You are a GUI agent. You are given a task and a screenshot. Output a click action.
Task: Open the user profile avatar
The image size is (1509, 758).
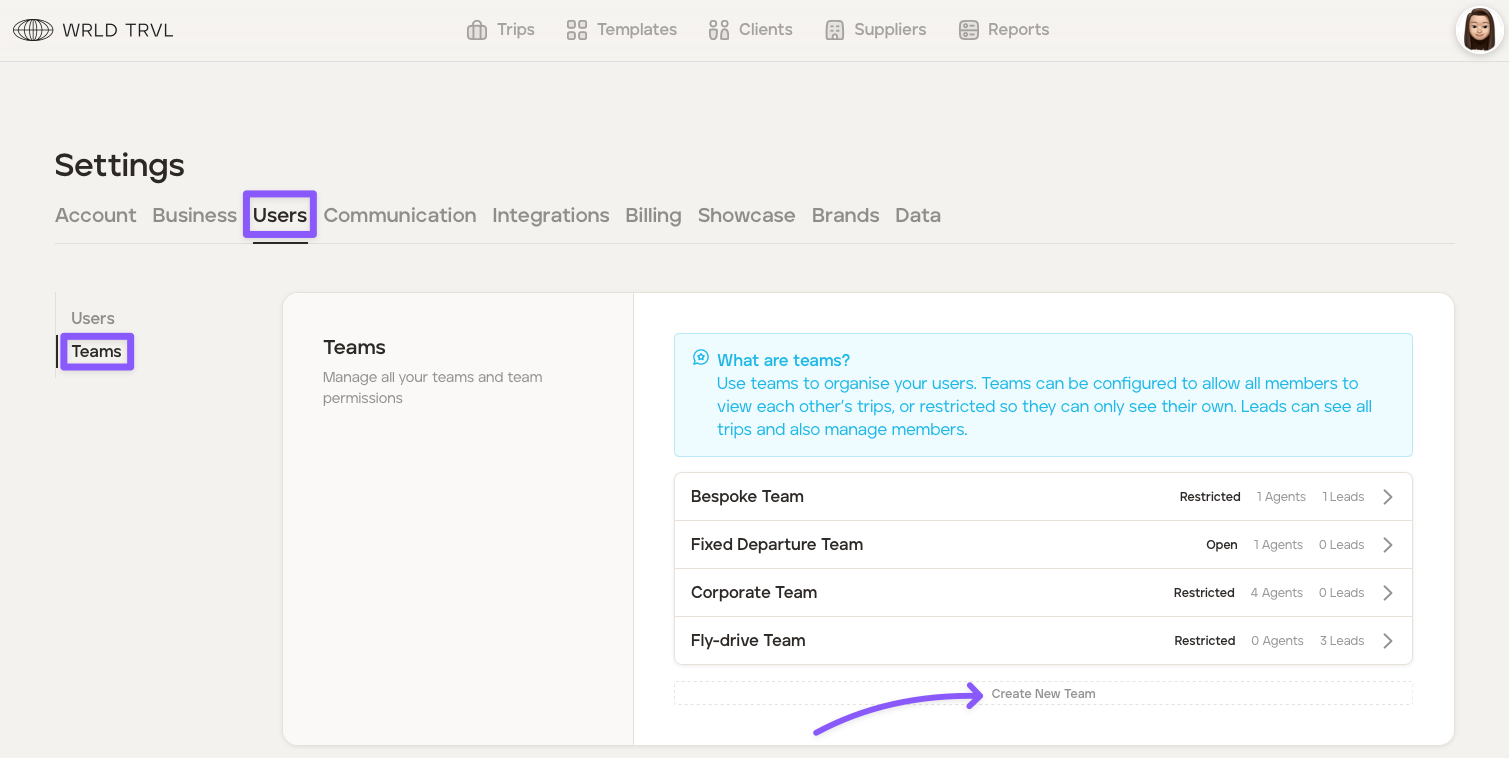pyautogui.click(x=1479, y=30)
